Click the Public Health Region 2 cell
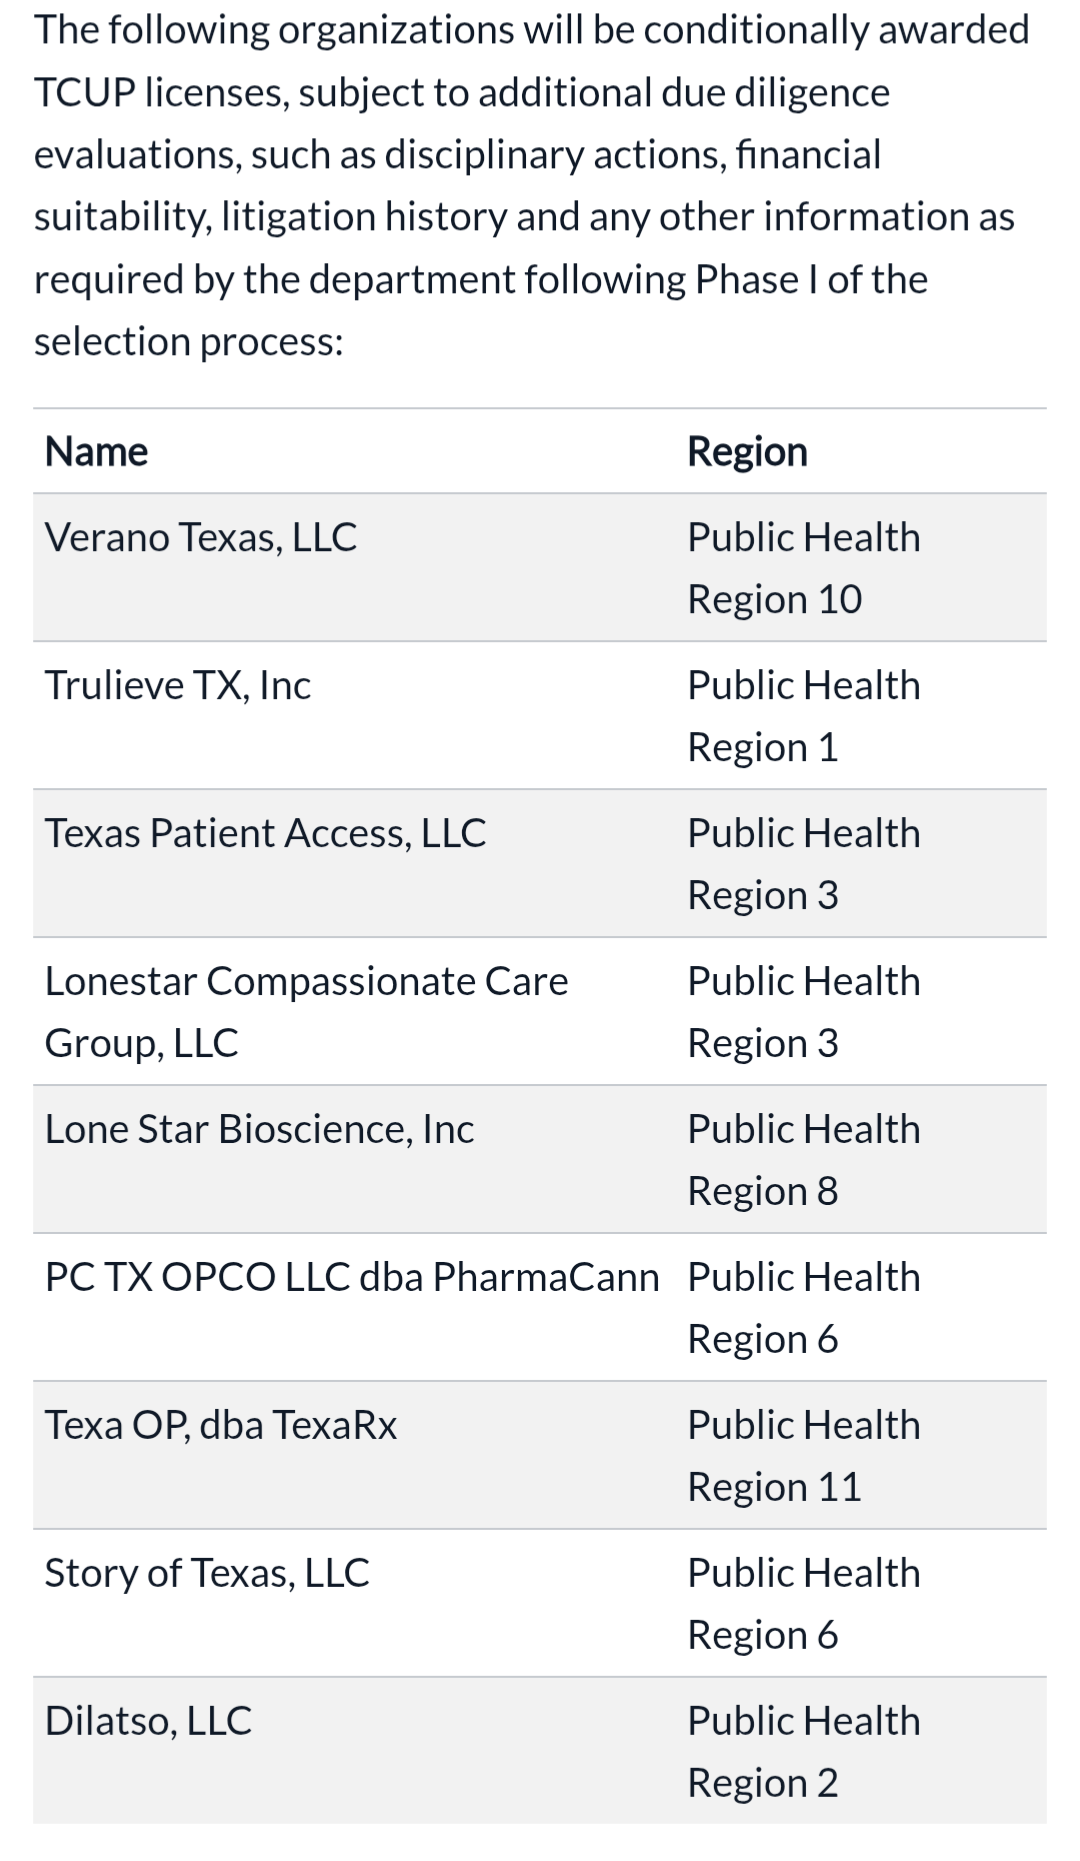The image size is (1080, 1861). tap(803, 1752)
